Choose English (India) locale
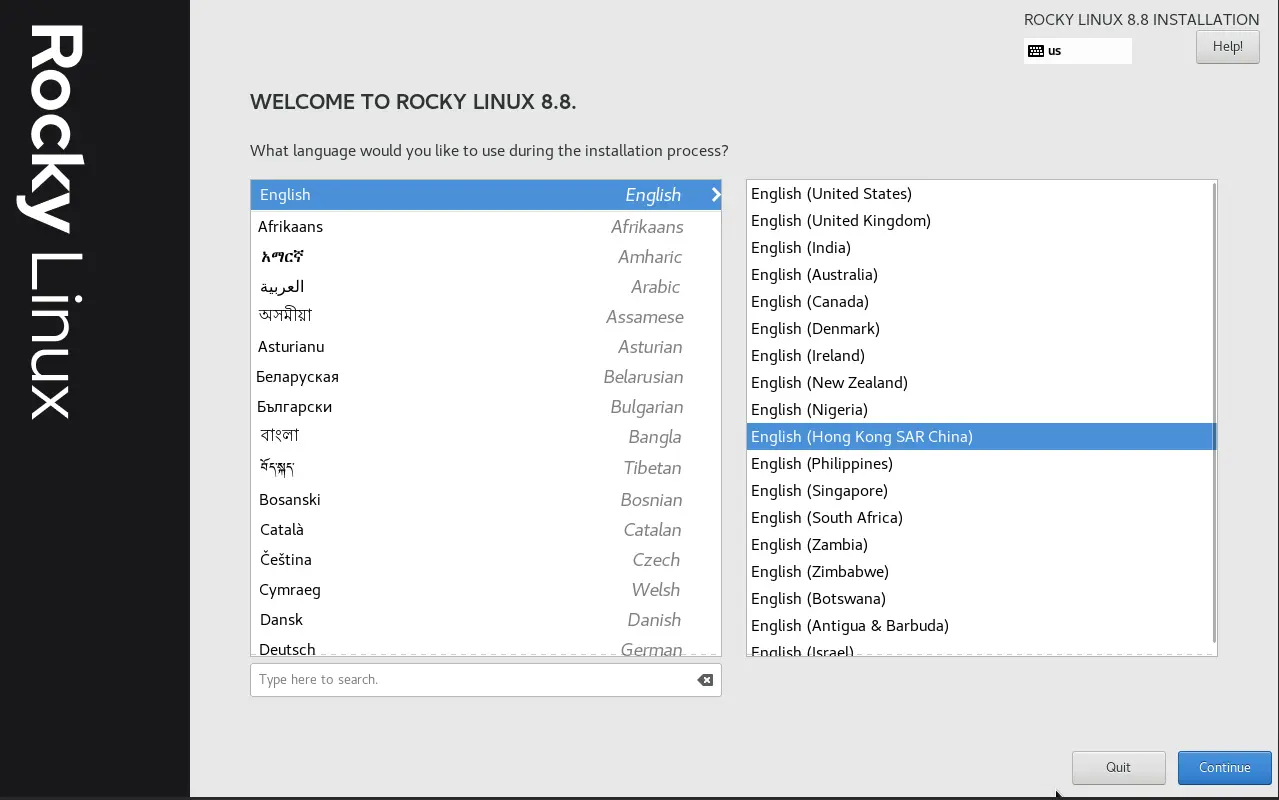 coord(979,248)
